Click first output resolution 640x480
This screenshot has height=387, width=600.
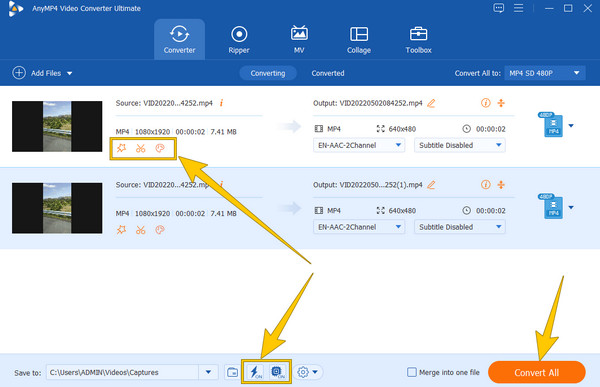pos(402,129)
